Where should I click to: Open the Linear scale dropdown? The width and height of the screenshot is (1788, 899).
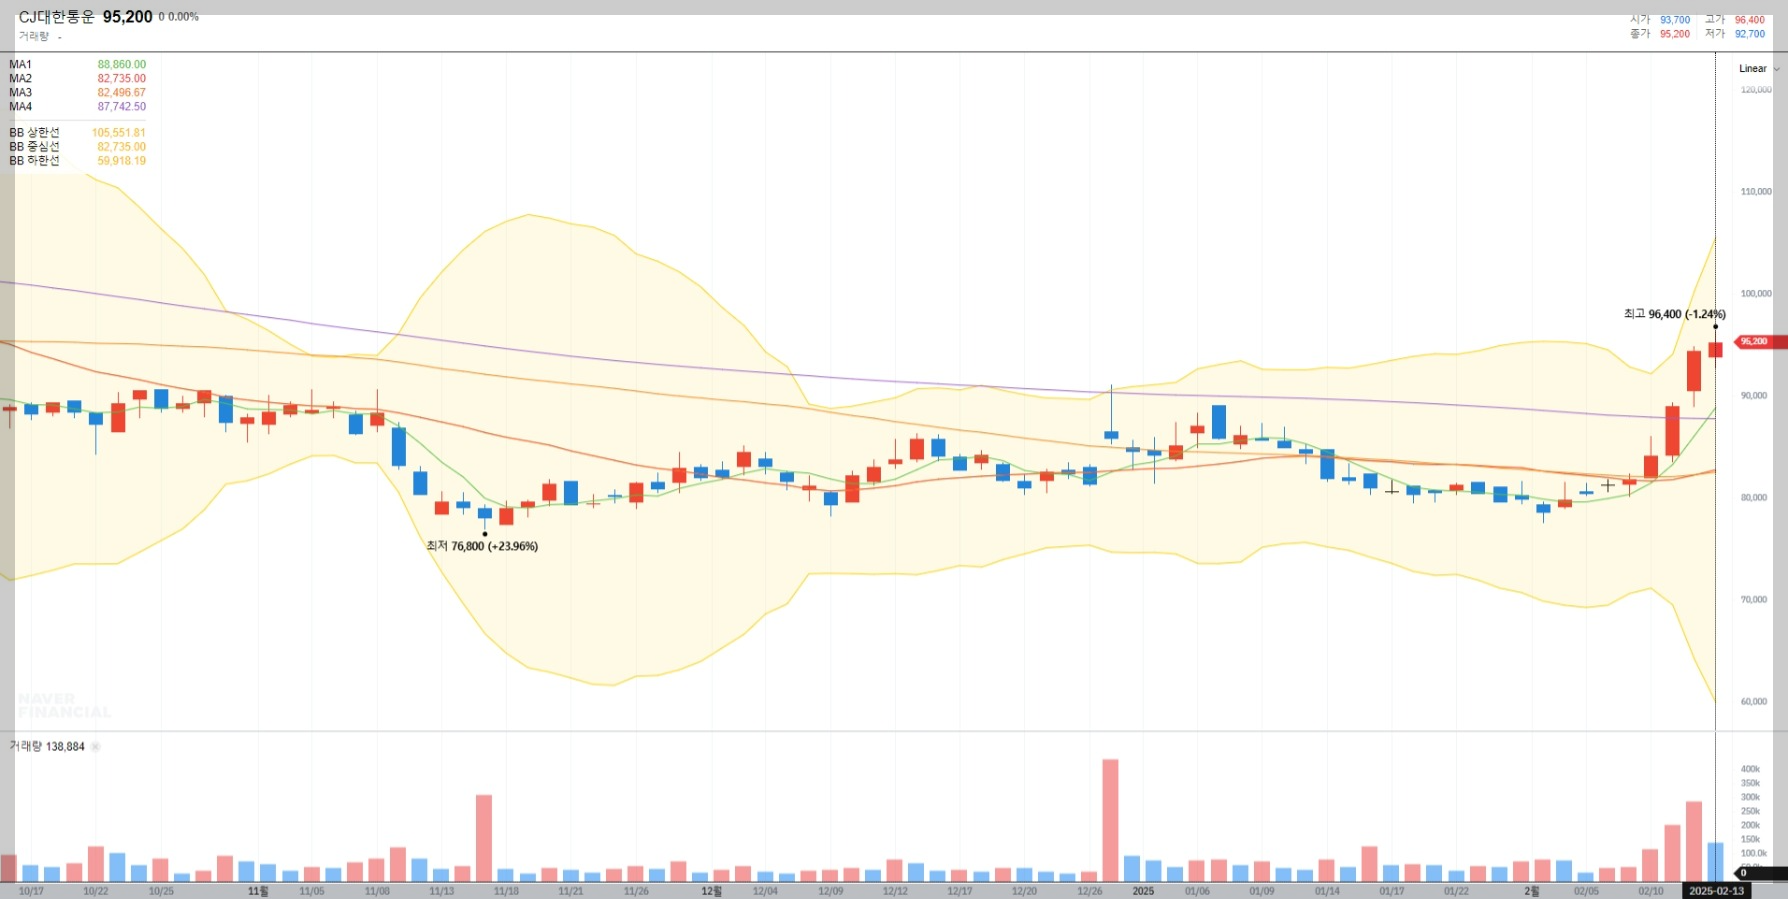1759,69
